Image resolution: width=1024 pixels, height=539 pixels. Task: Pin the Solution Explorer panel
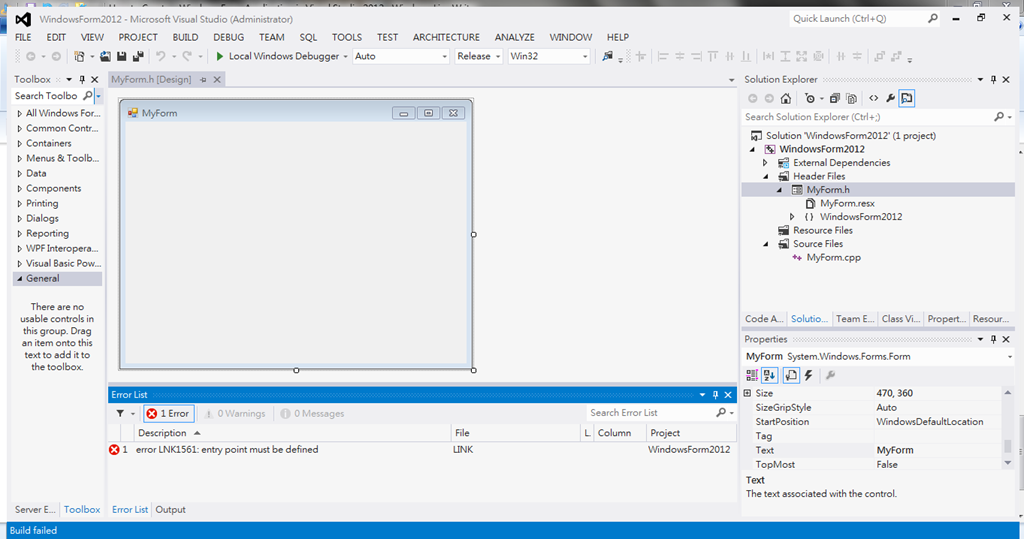[x=993, y=80]
